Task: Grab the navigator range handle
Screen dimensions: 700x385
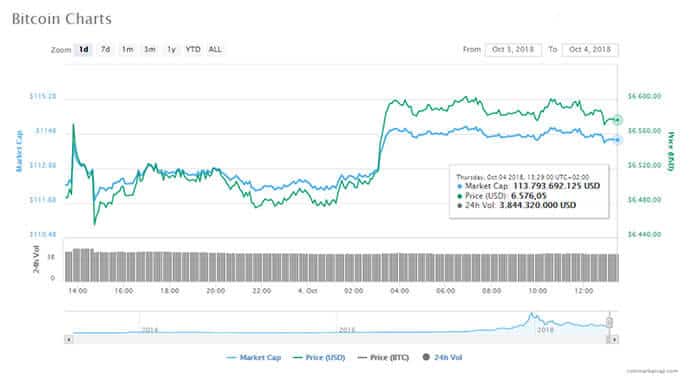Action: pyautogui.click(x=609, y=322)
